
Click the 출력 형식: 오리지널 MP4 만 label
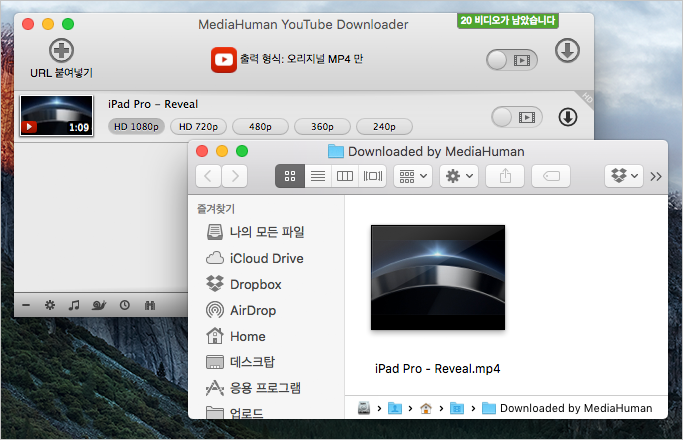pyautogui.click(x=301, y=59)
